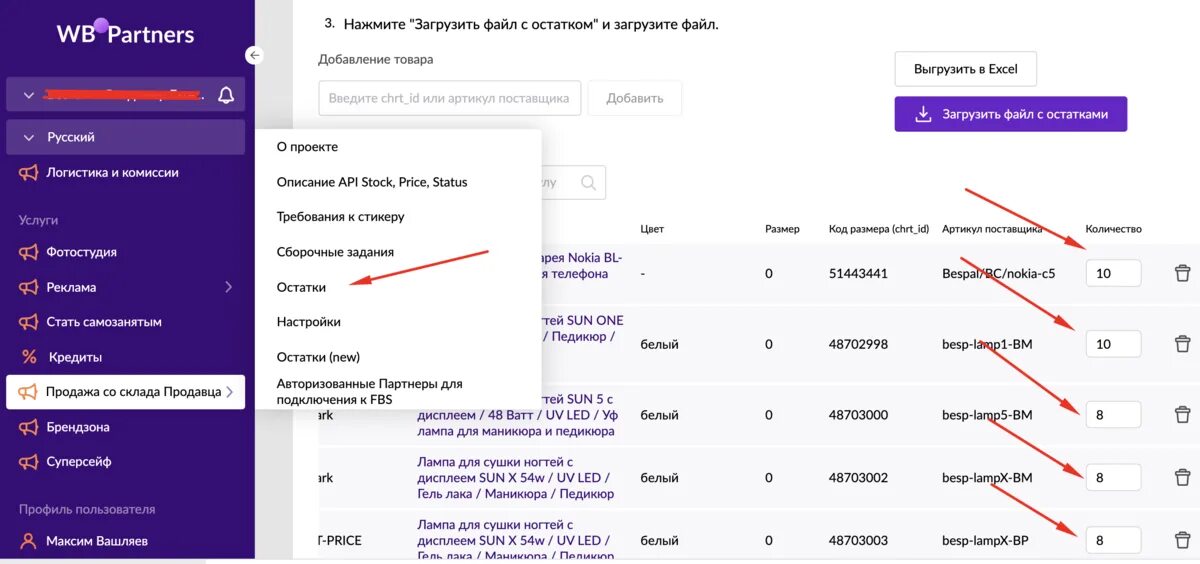Open Сборочные задания menu entry
This screenshot has width=1200, height=564.
pos(335,252)
